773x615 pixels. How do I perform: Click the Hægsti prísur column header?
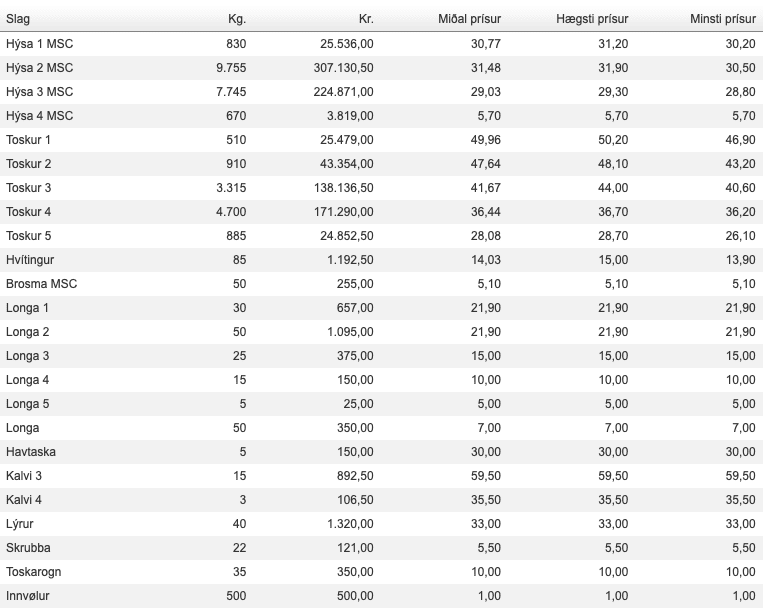pyautogui.click(x=592, y=19)
